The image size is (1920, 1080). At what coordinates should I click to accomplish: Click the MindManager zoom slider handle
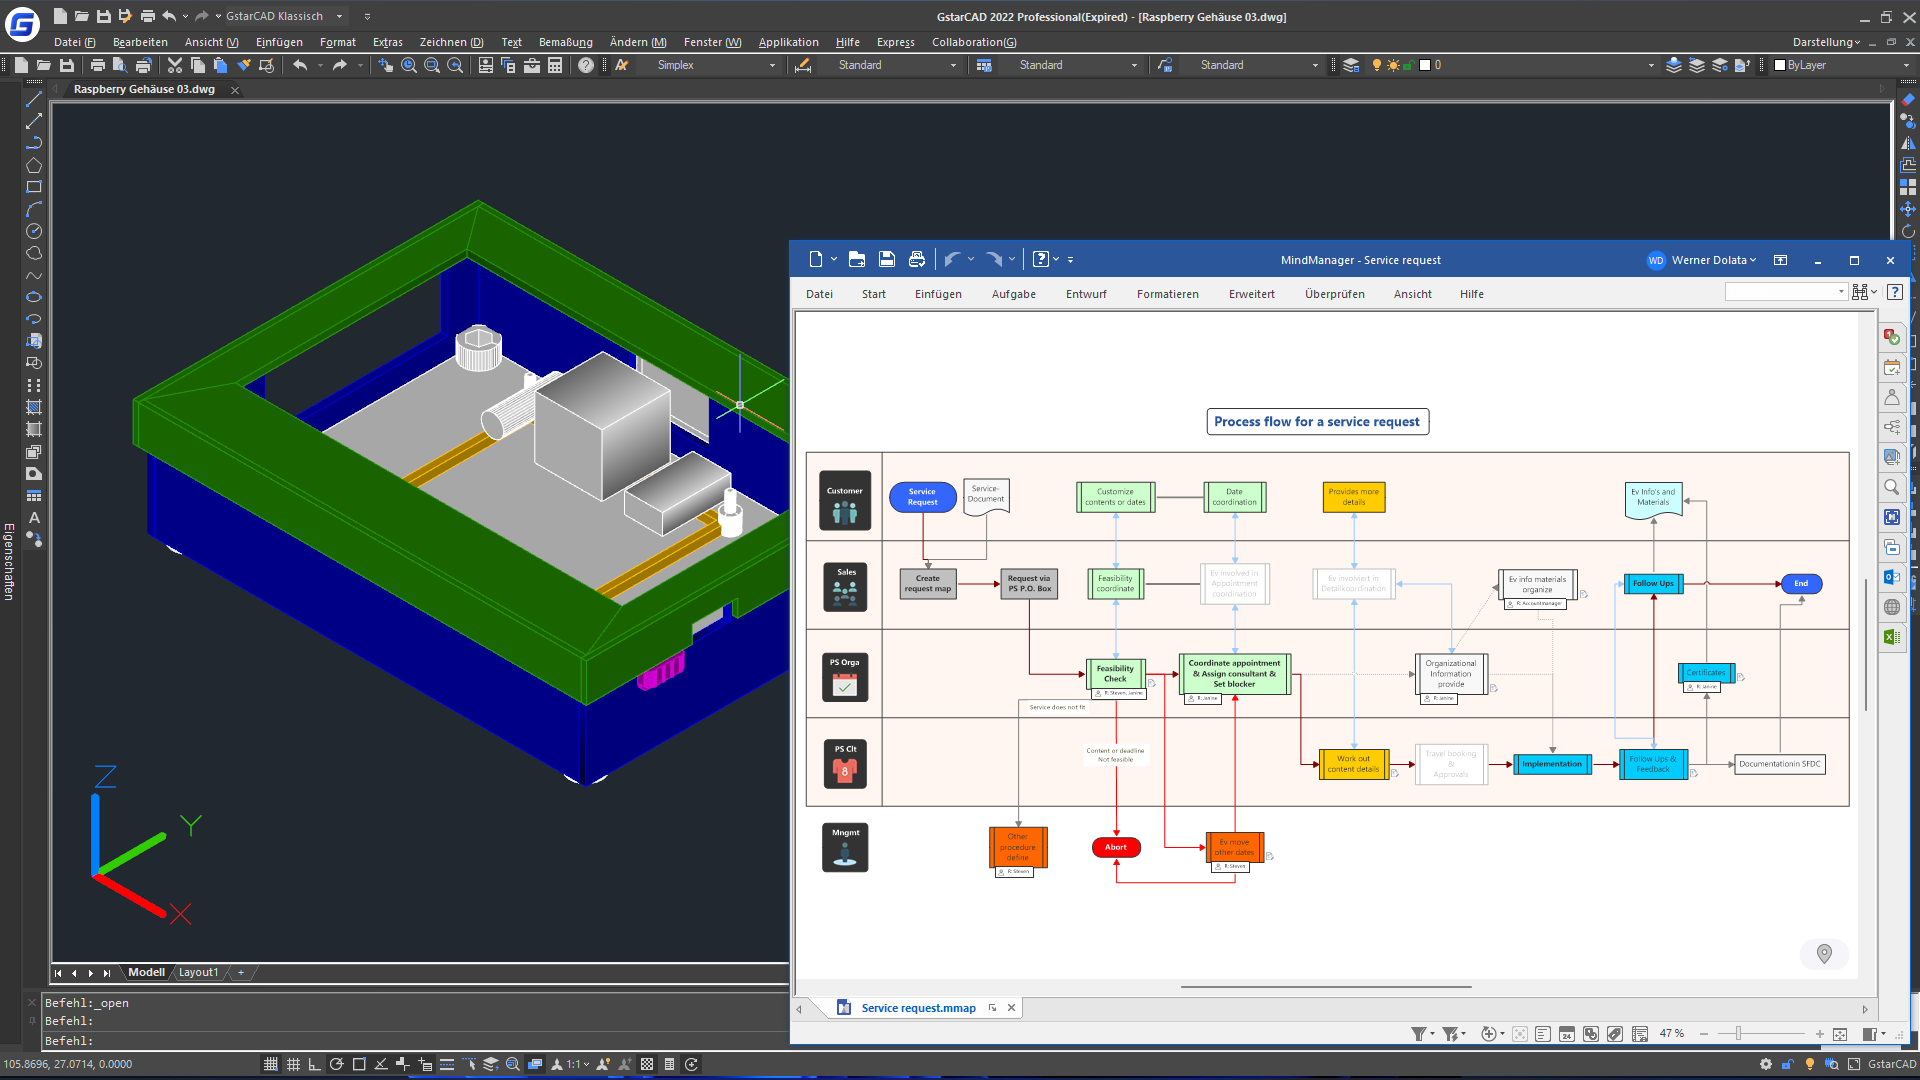[x=1739, y=1034]
